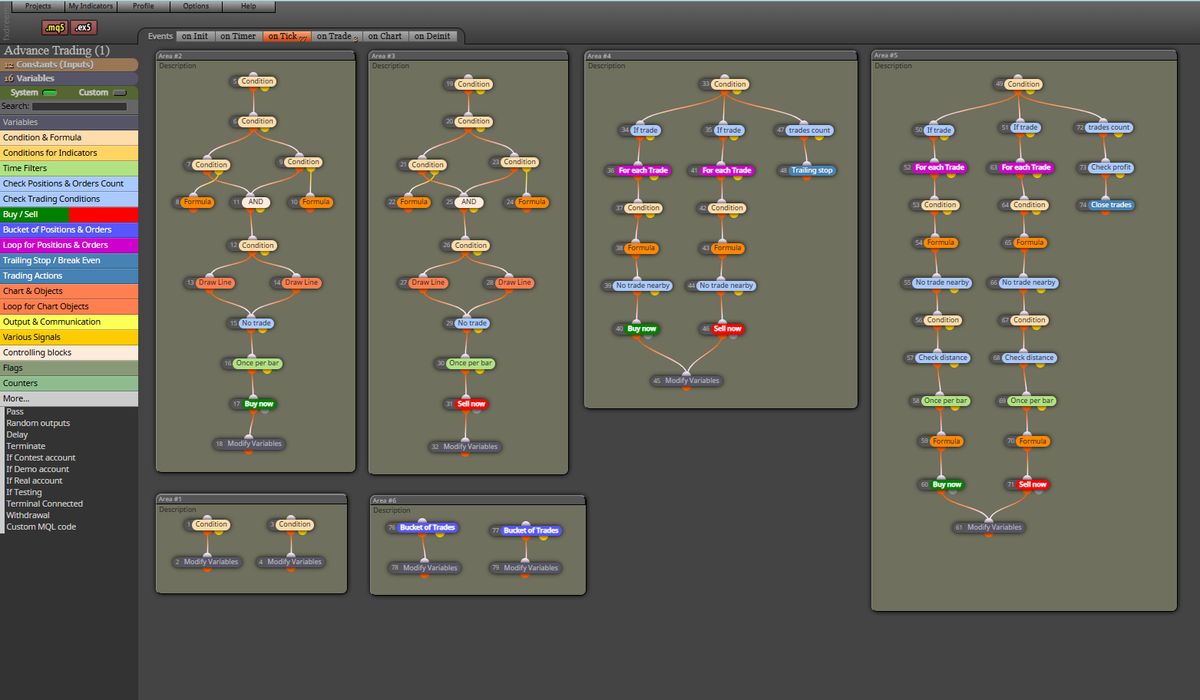This screenshot has width=1200, height=700.
Task: Click the AND block numbered 11
Action: [x=257, y=202]
